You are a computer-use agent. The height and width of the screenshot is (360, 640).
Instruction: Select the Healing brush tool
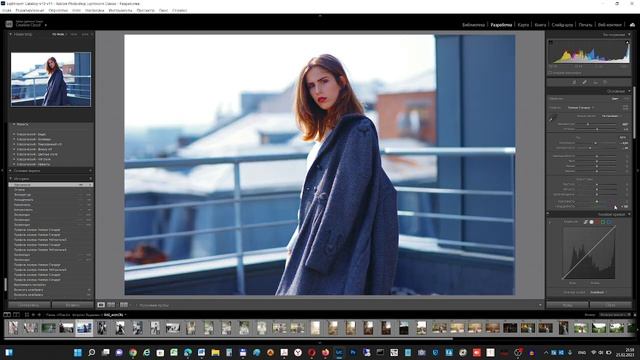[x=584, y=82]
